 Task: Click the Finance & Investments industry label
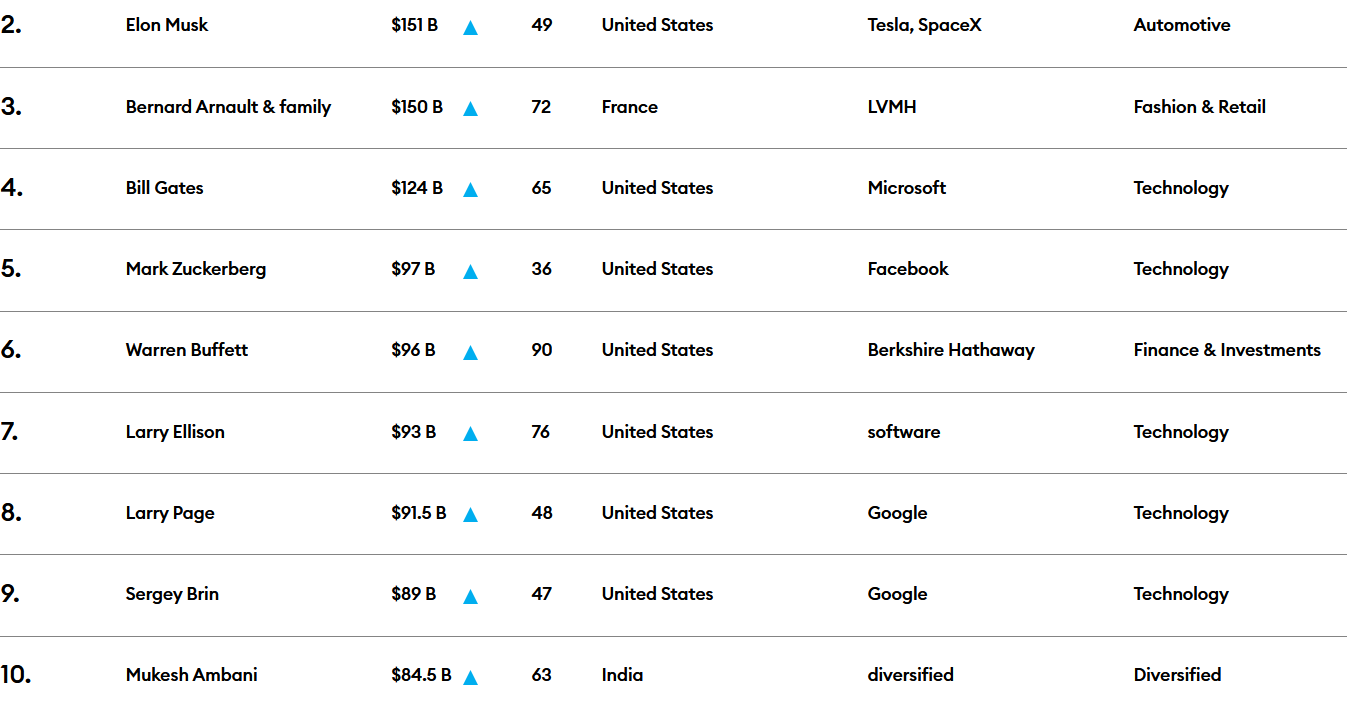click(1227, 350)
